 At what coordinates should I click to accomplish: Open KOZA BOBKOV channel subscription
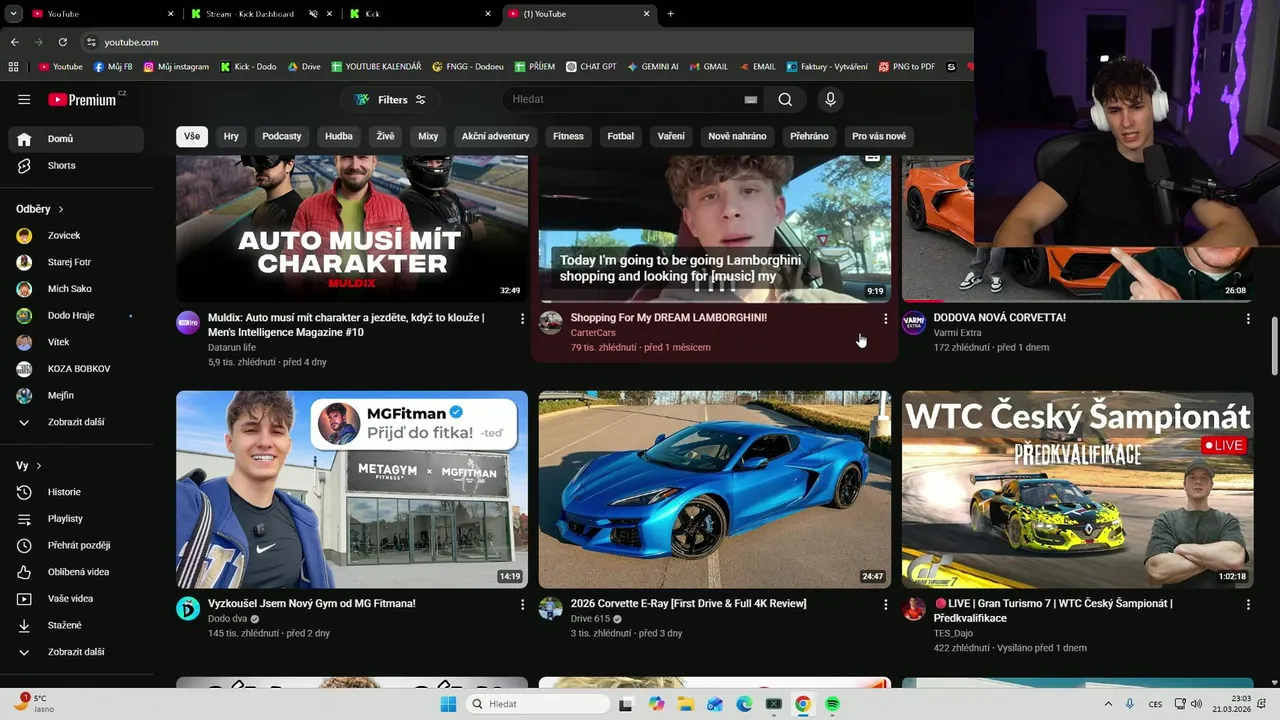point(76,369)
